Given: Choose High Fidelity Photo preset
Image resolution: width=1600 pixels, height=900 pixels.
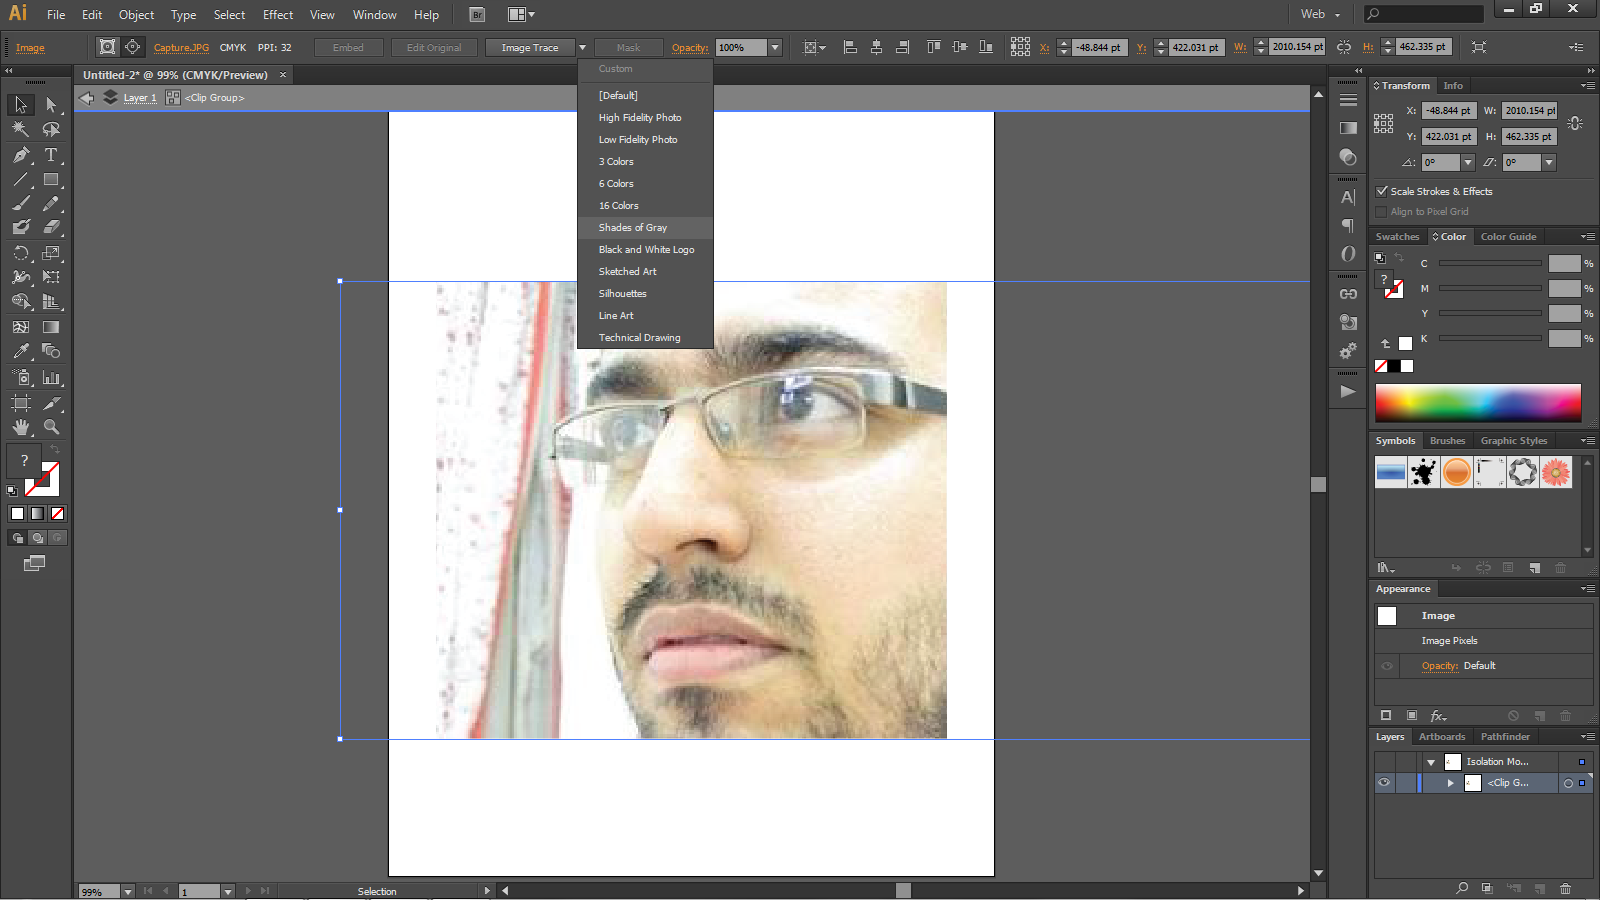Looking at the screenshot, I should point(645,118).
